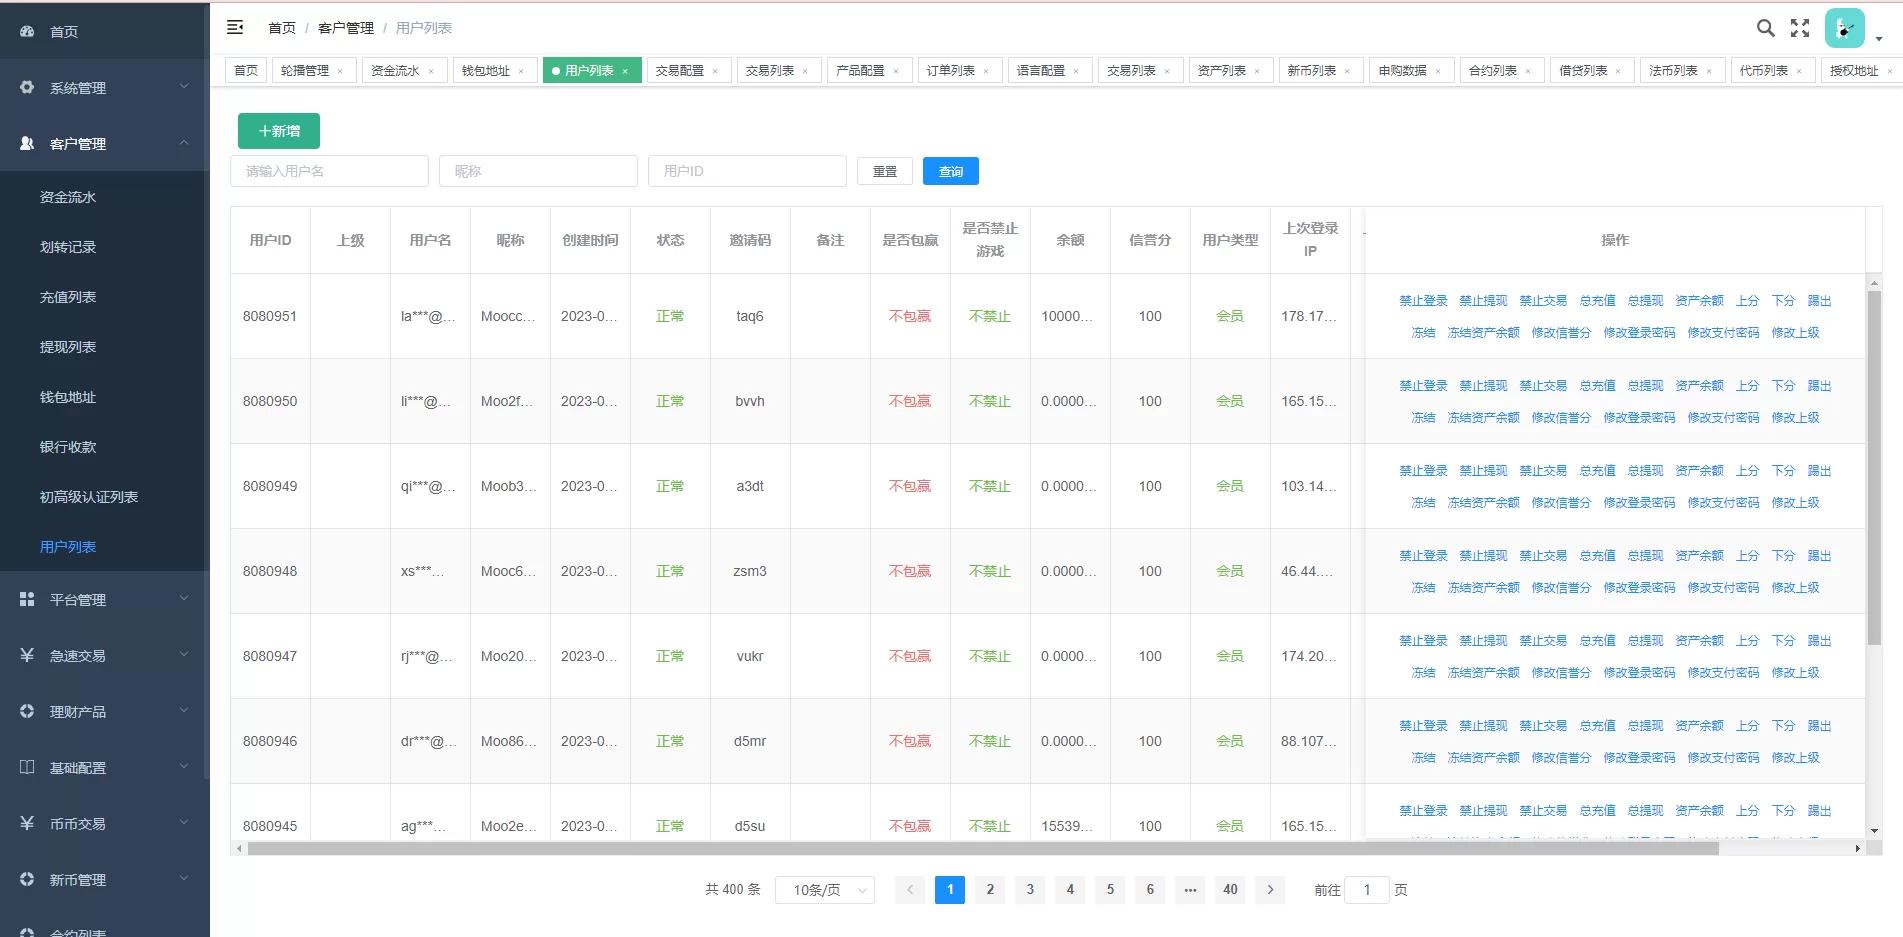This screenshot has height=937, width=1903.
Task: Click the 首页 dashboard icon in sidebar
Action: [27, 32]
